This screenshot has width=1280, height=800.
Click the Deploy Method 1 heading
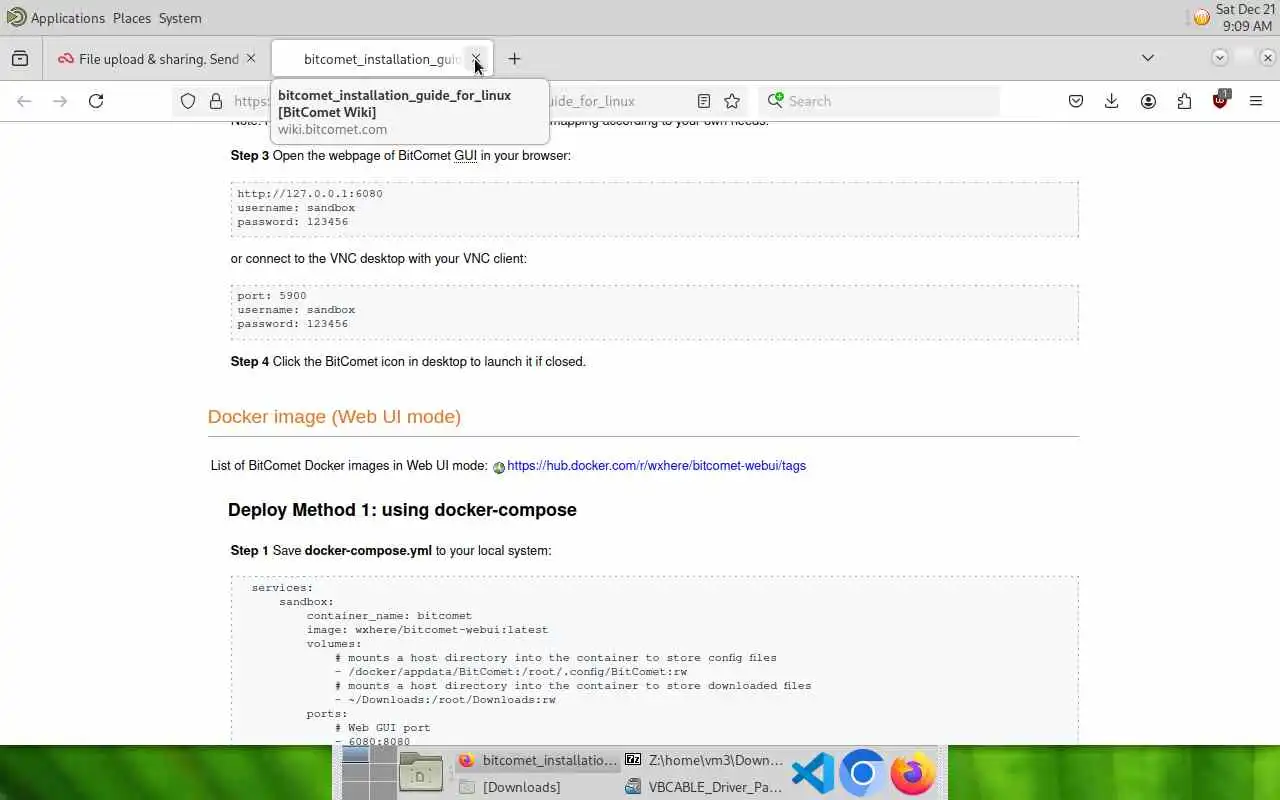click(402, 510)
